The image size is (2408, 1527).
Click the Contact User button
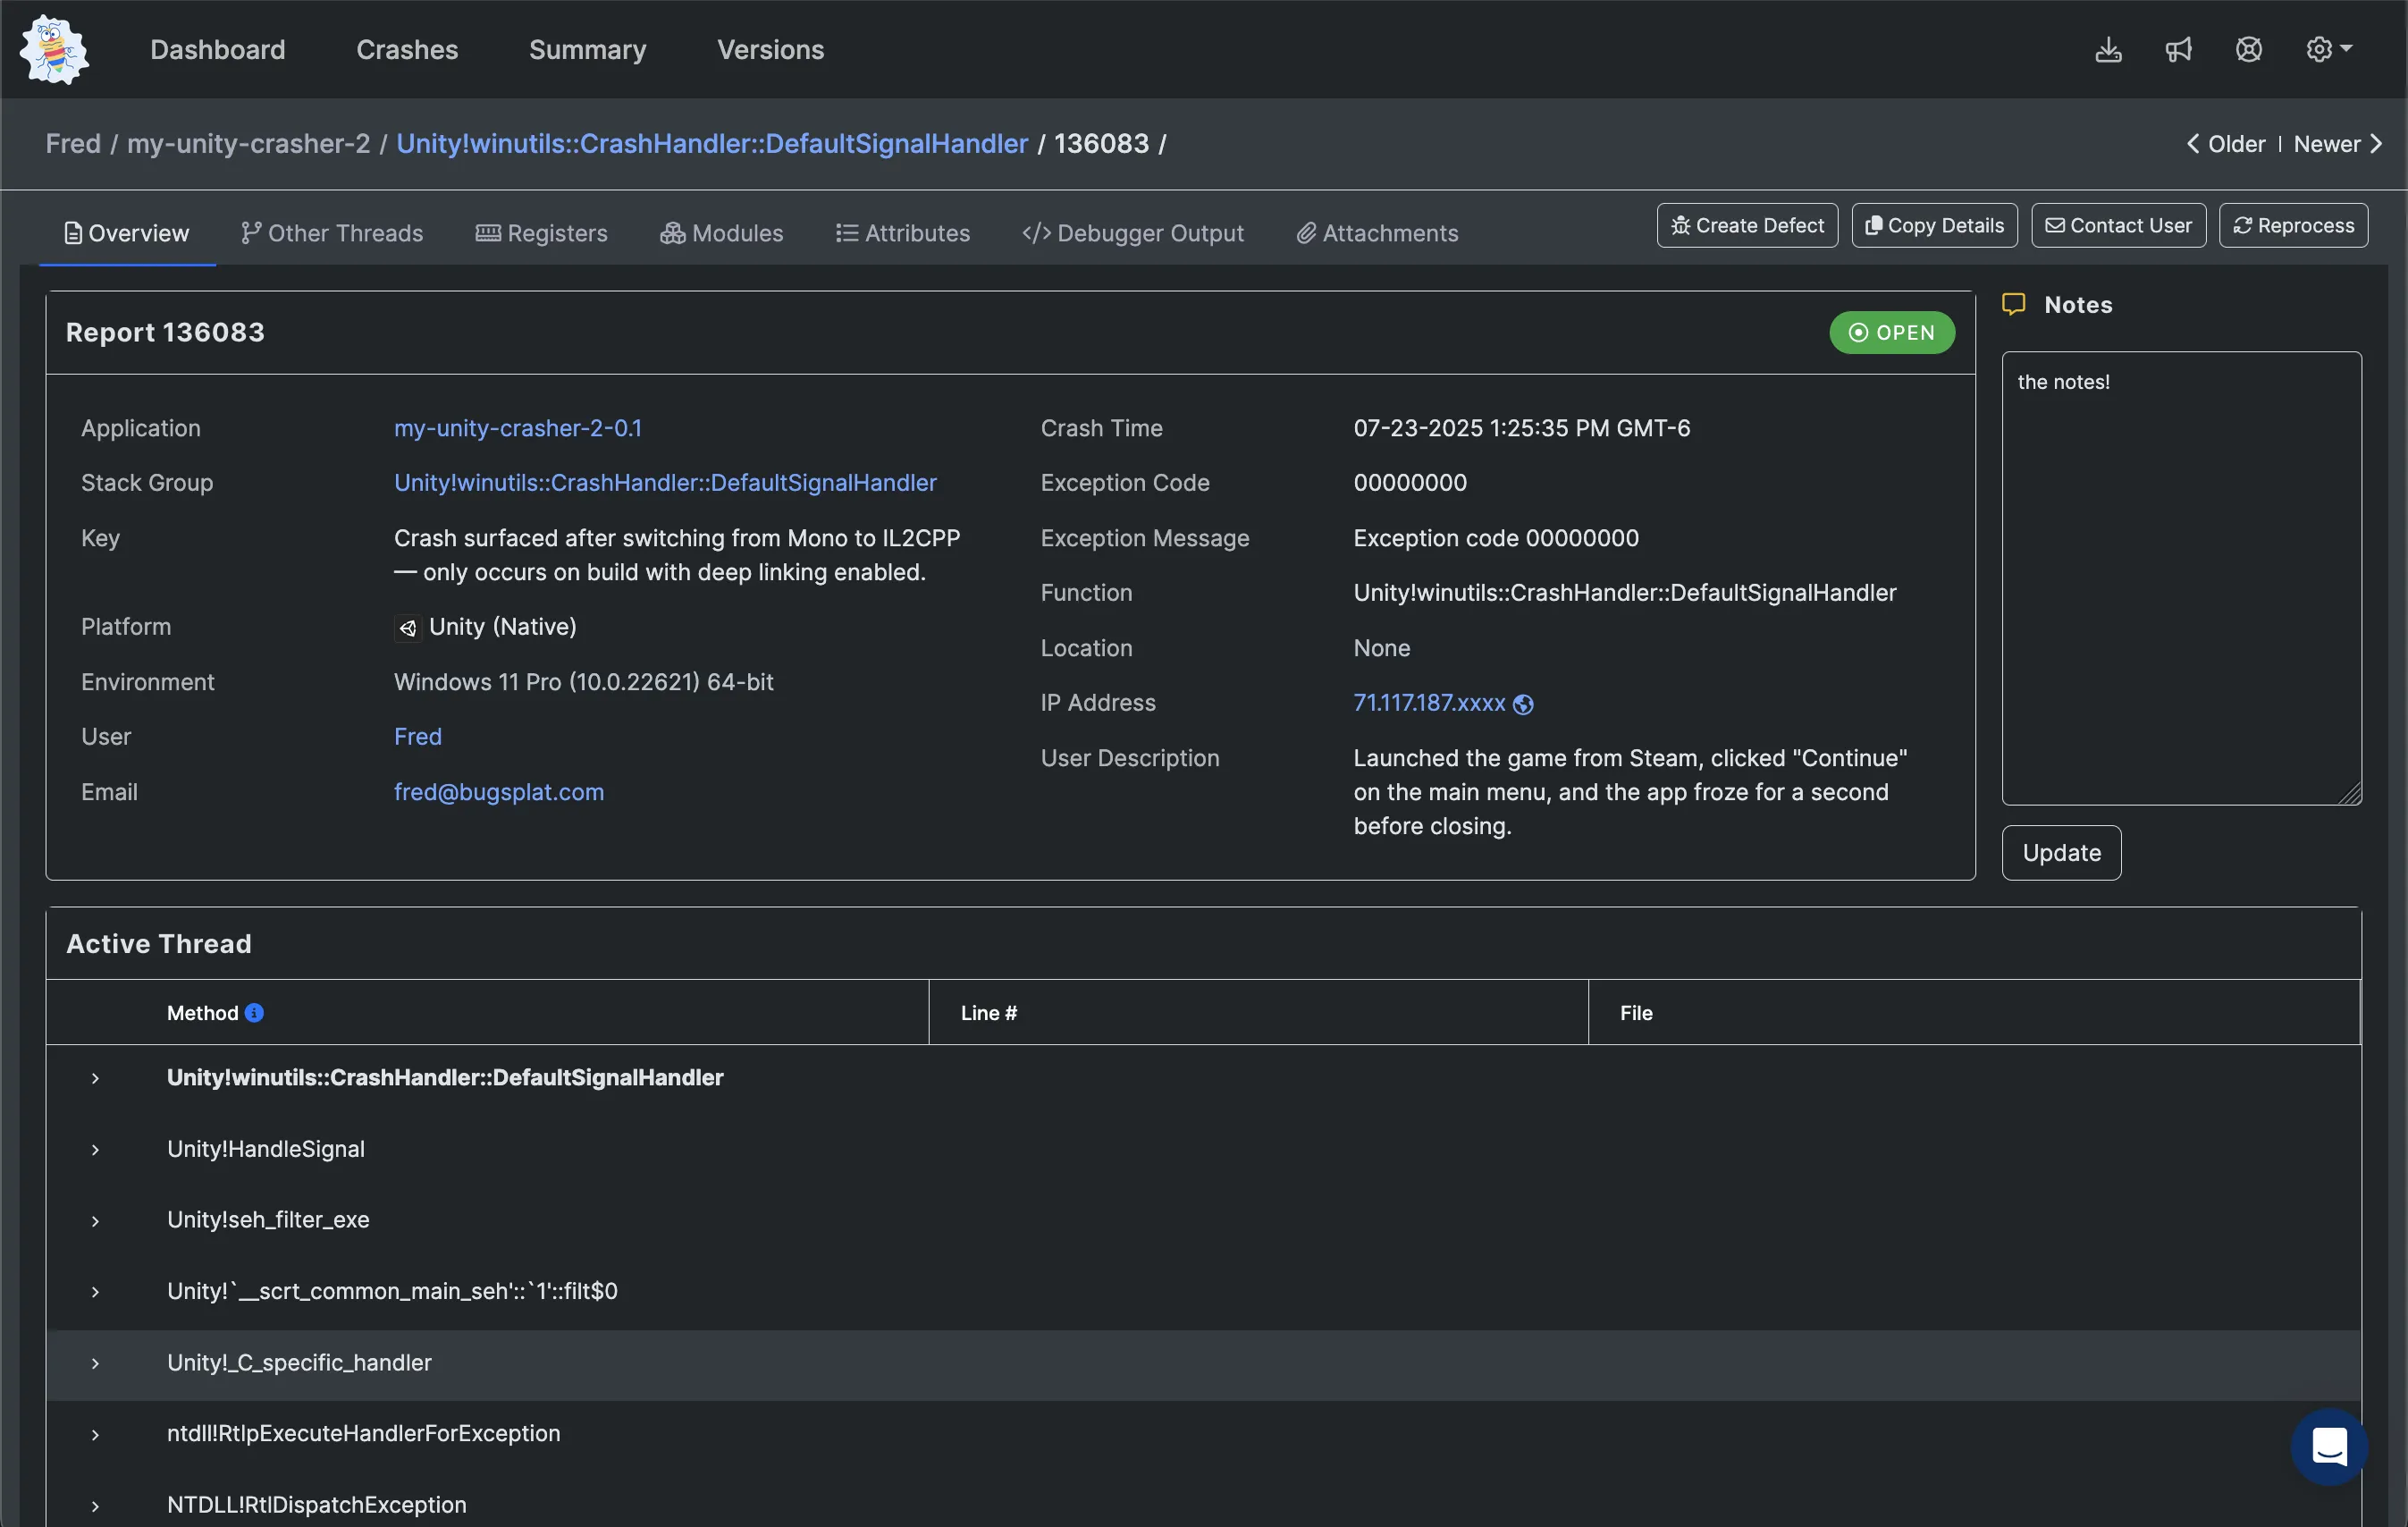2118,225
